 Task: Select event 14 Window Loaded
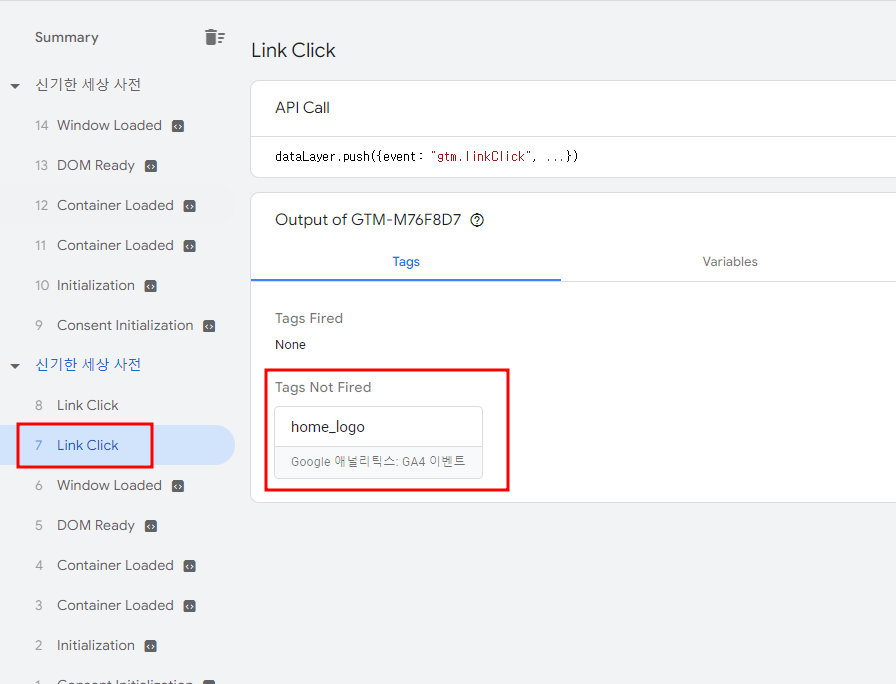117,125
